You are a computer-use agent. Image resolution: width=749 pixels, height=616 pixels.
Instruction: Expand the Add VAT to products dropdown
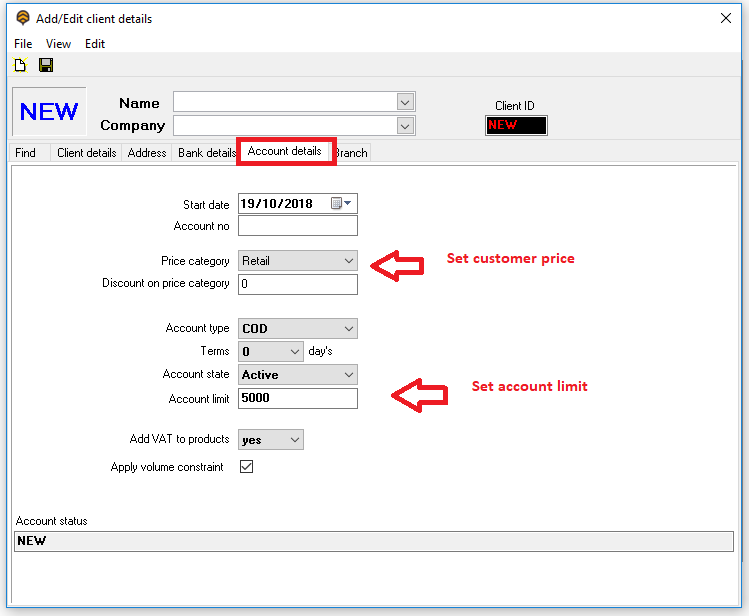click(x=294, y=440)
